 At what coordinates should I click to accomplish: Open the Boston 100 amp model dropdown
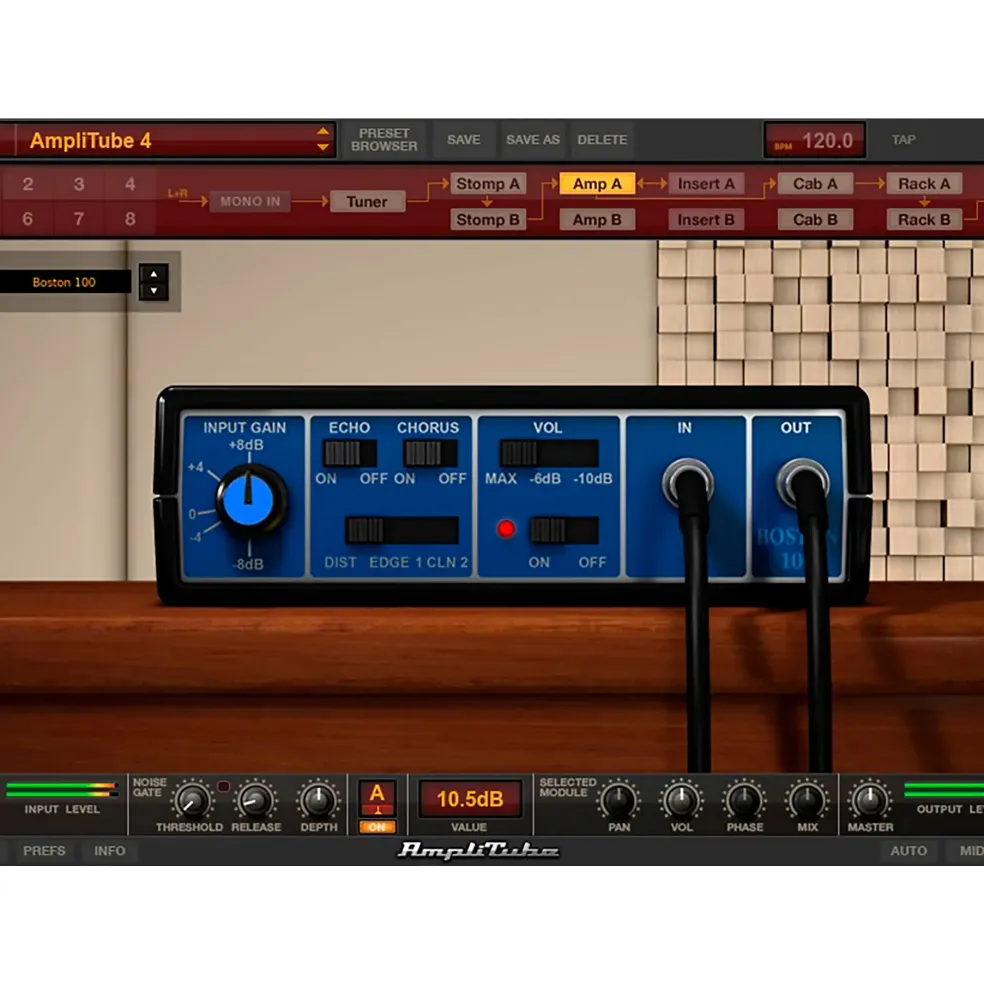coord(65,282)
